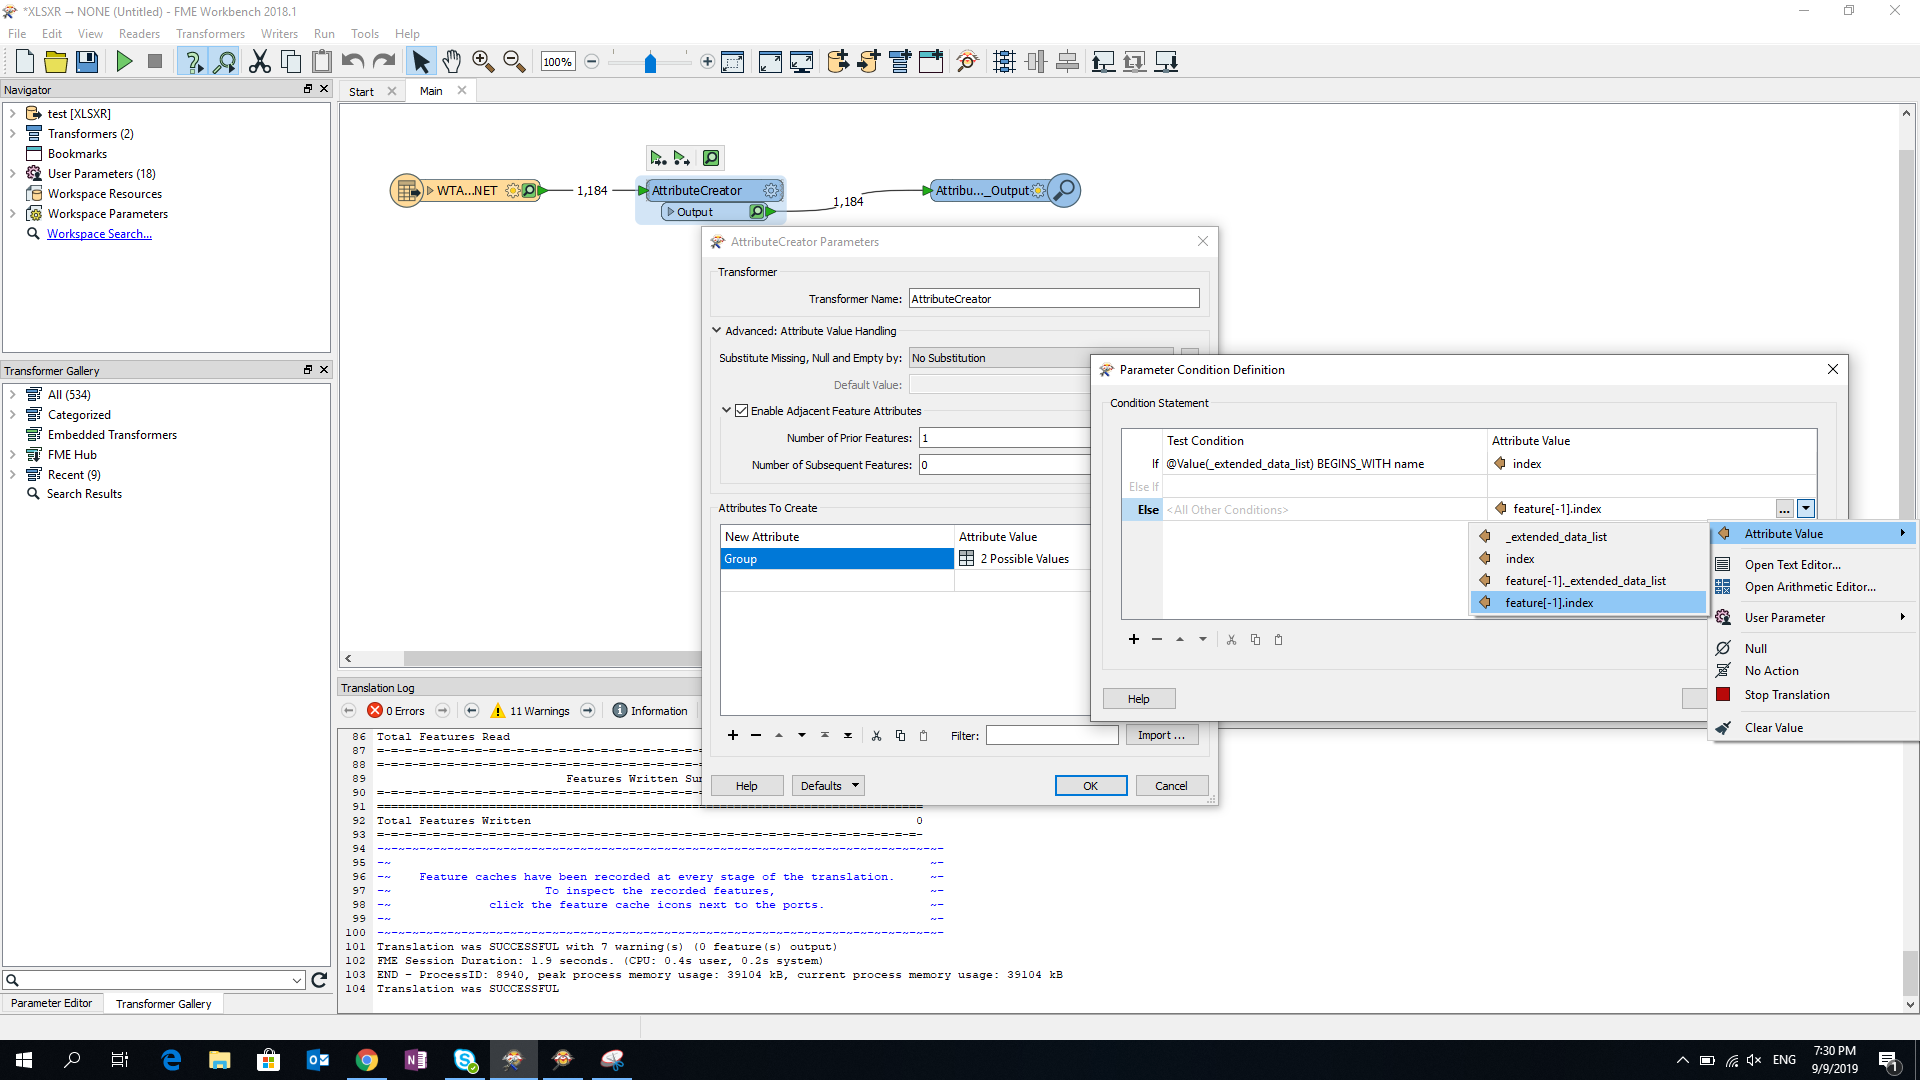
Task: Open Chrome from the taskbar
Action: 367,1060
